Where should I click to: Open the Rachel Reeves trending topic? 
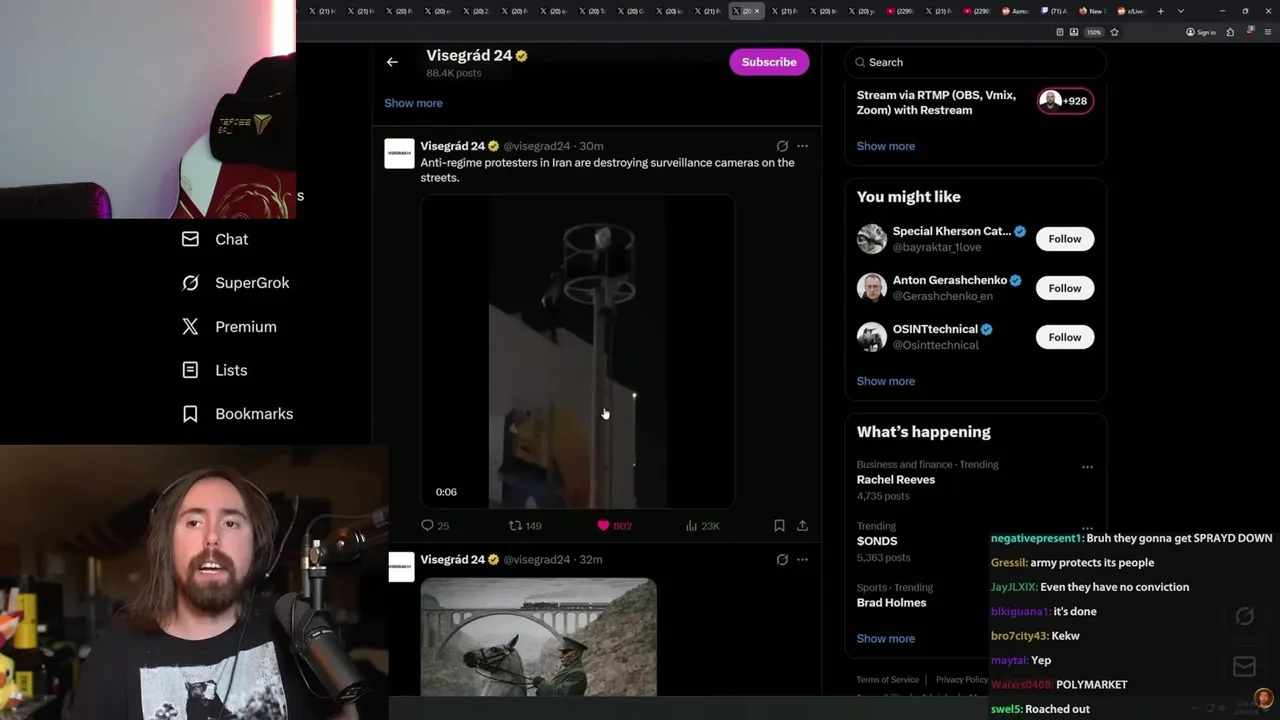tap(895, 480)
